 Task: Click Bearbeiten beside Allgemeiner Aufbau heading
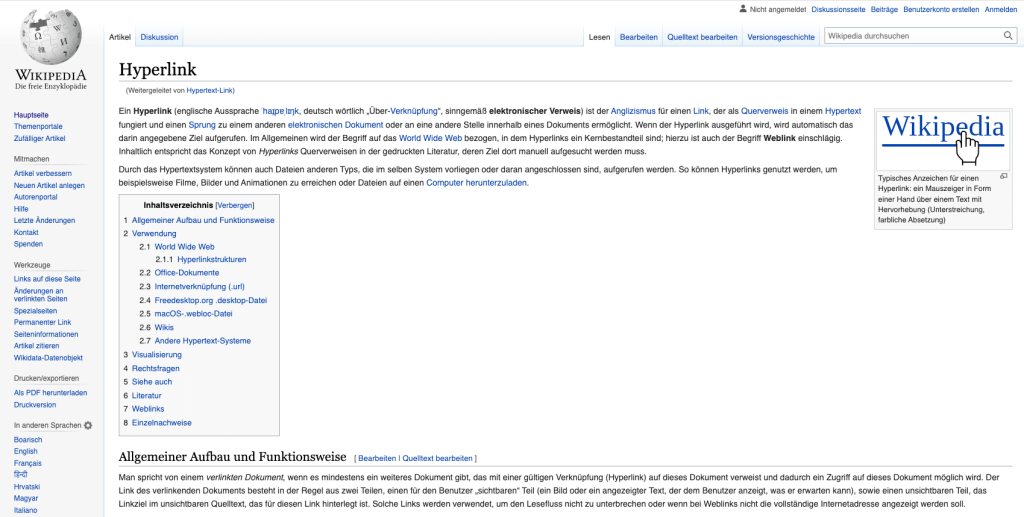tap(377, 458)
